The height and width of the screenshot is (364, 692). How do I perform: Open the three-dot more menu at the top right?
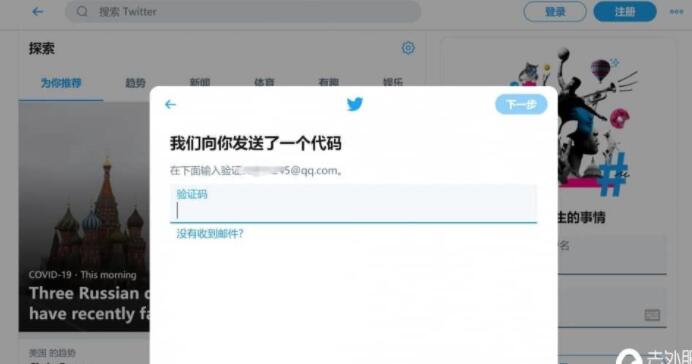677,12
